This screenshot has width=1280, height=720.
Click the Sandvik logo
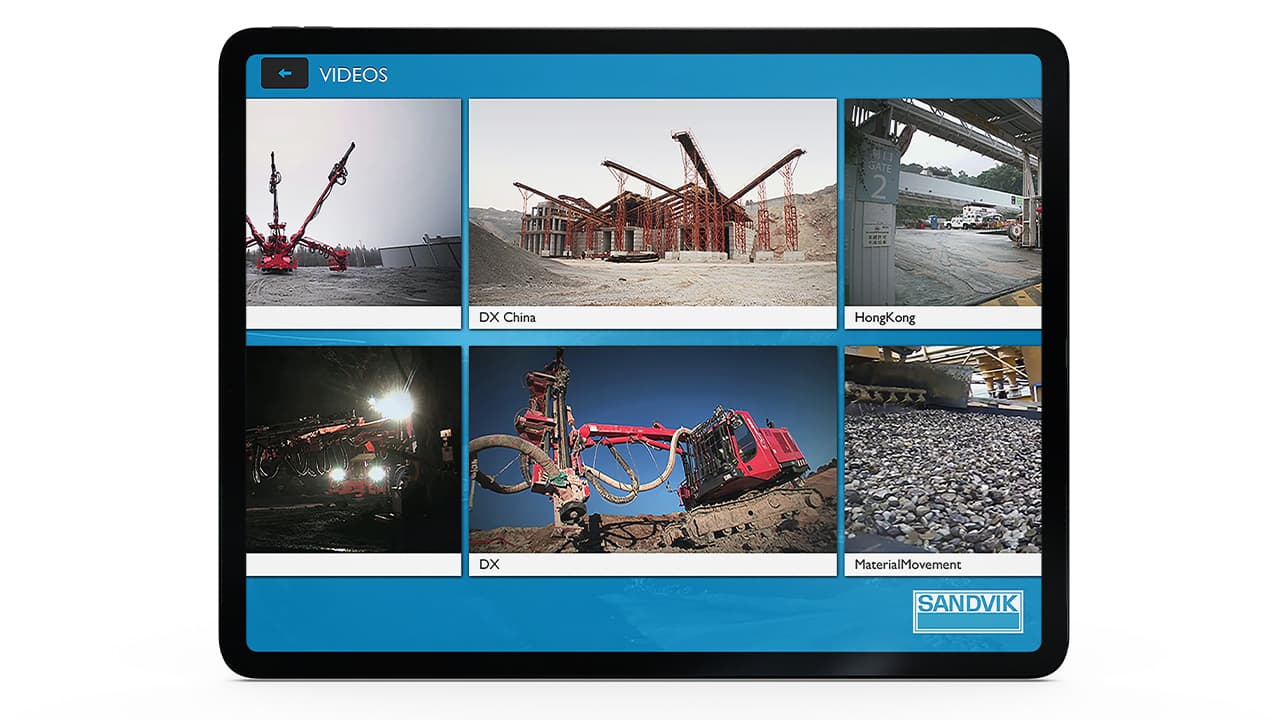(967, 610)
